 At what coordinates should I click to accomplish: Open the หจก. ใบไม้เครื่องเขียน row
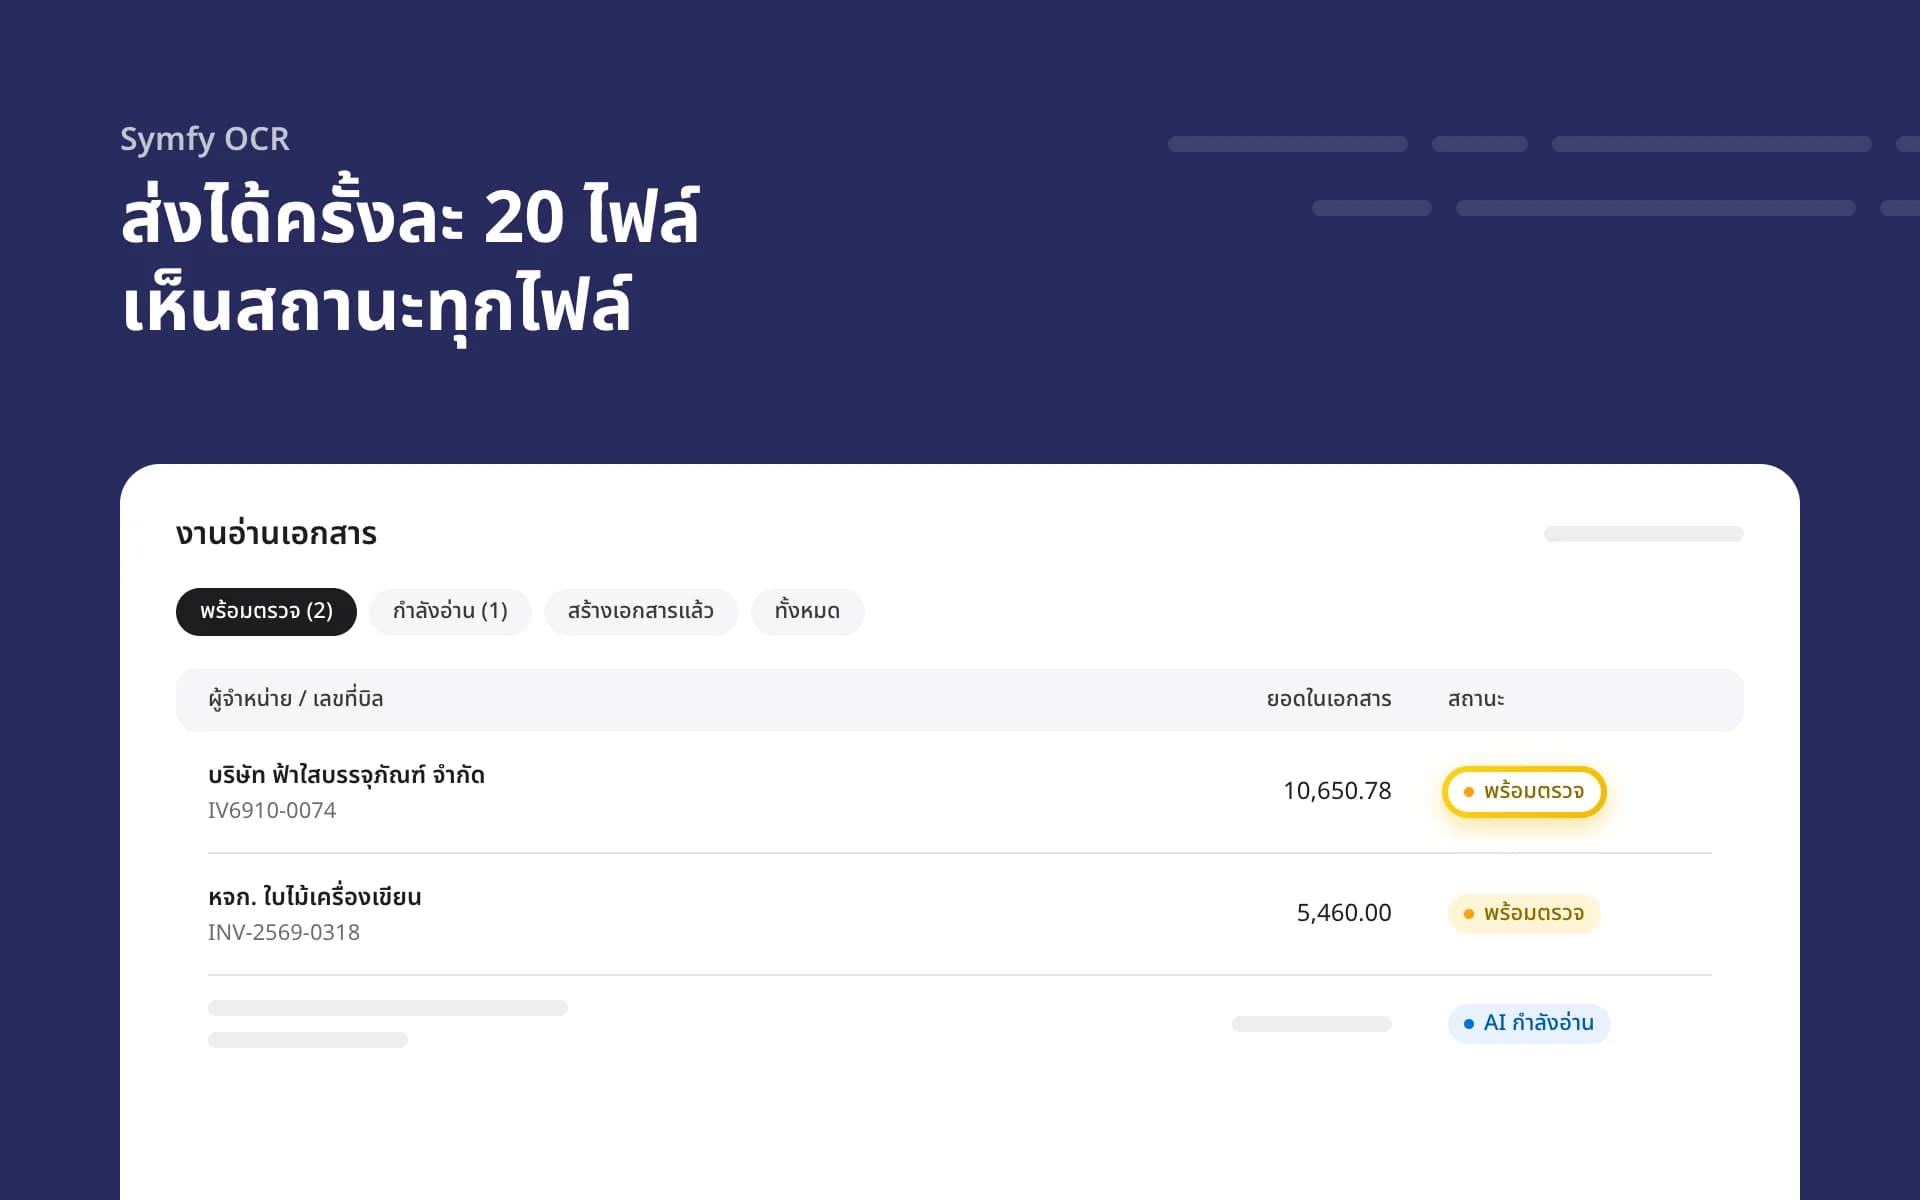pyautogui.click(x=960, y=914)
